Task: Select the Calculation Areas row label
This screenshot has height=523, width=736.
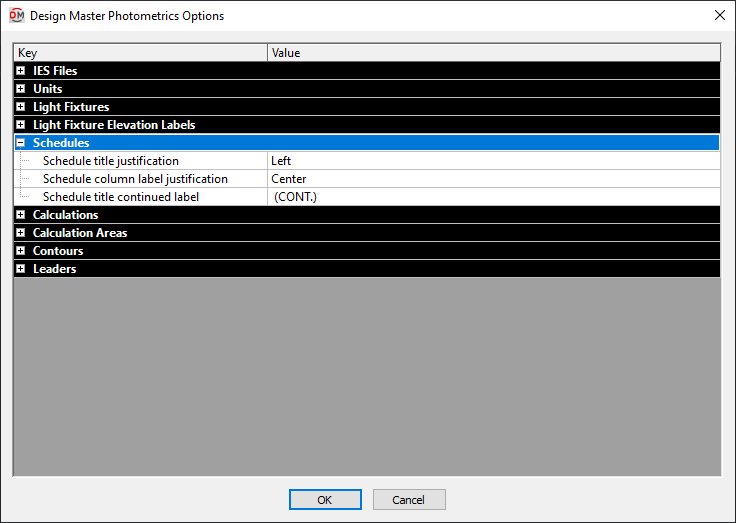Action: (80, 233)
